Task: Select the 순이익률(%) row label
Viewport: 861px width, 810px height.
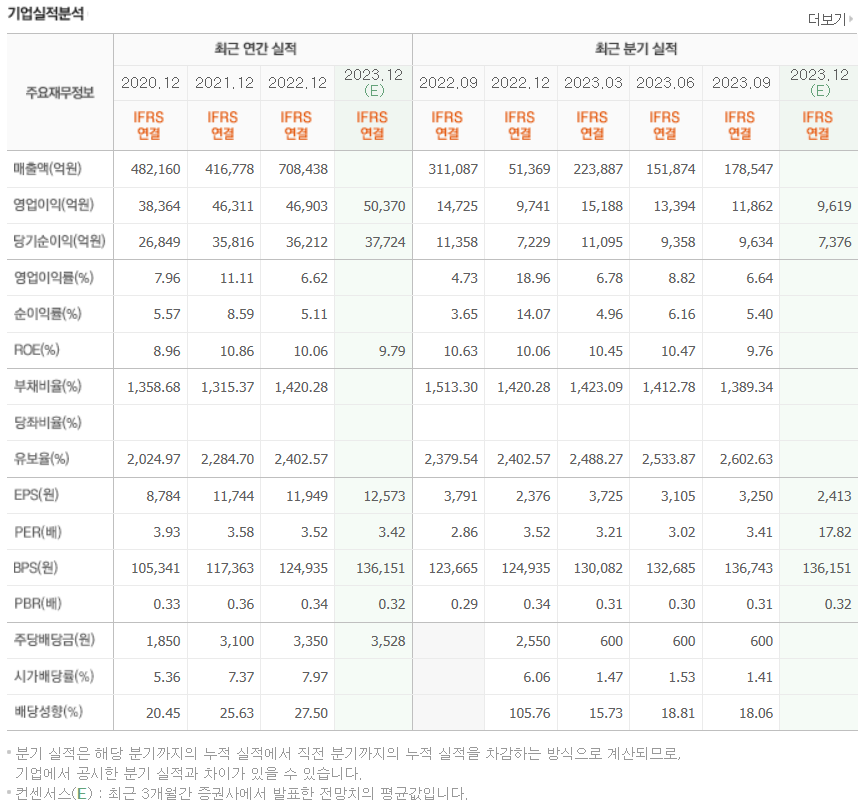Action: point(47,314)
